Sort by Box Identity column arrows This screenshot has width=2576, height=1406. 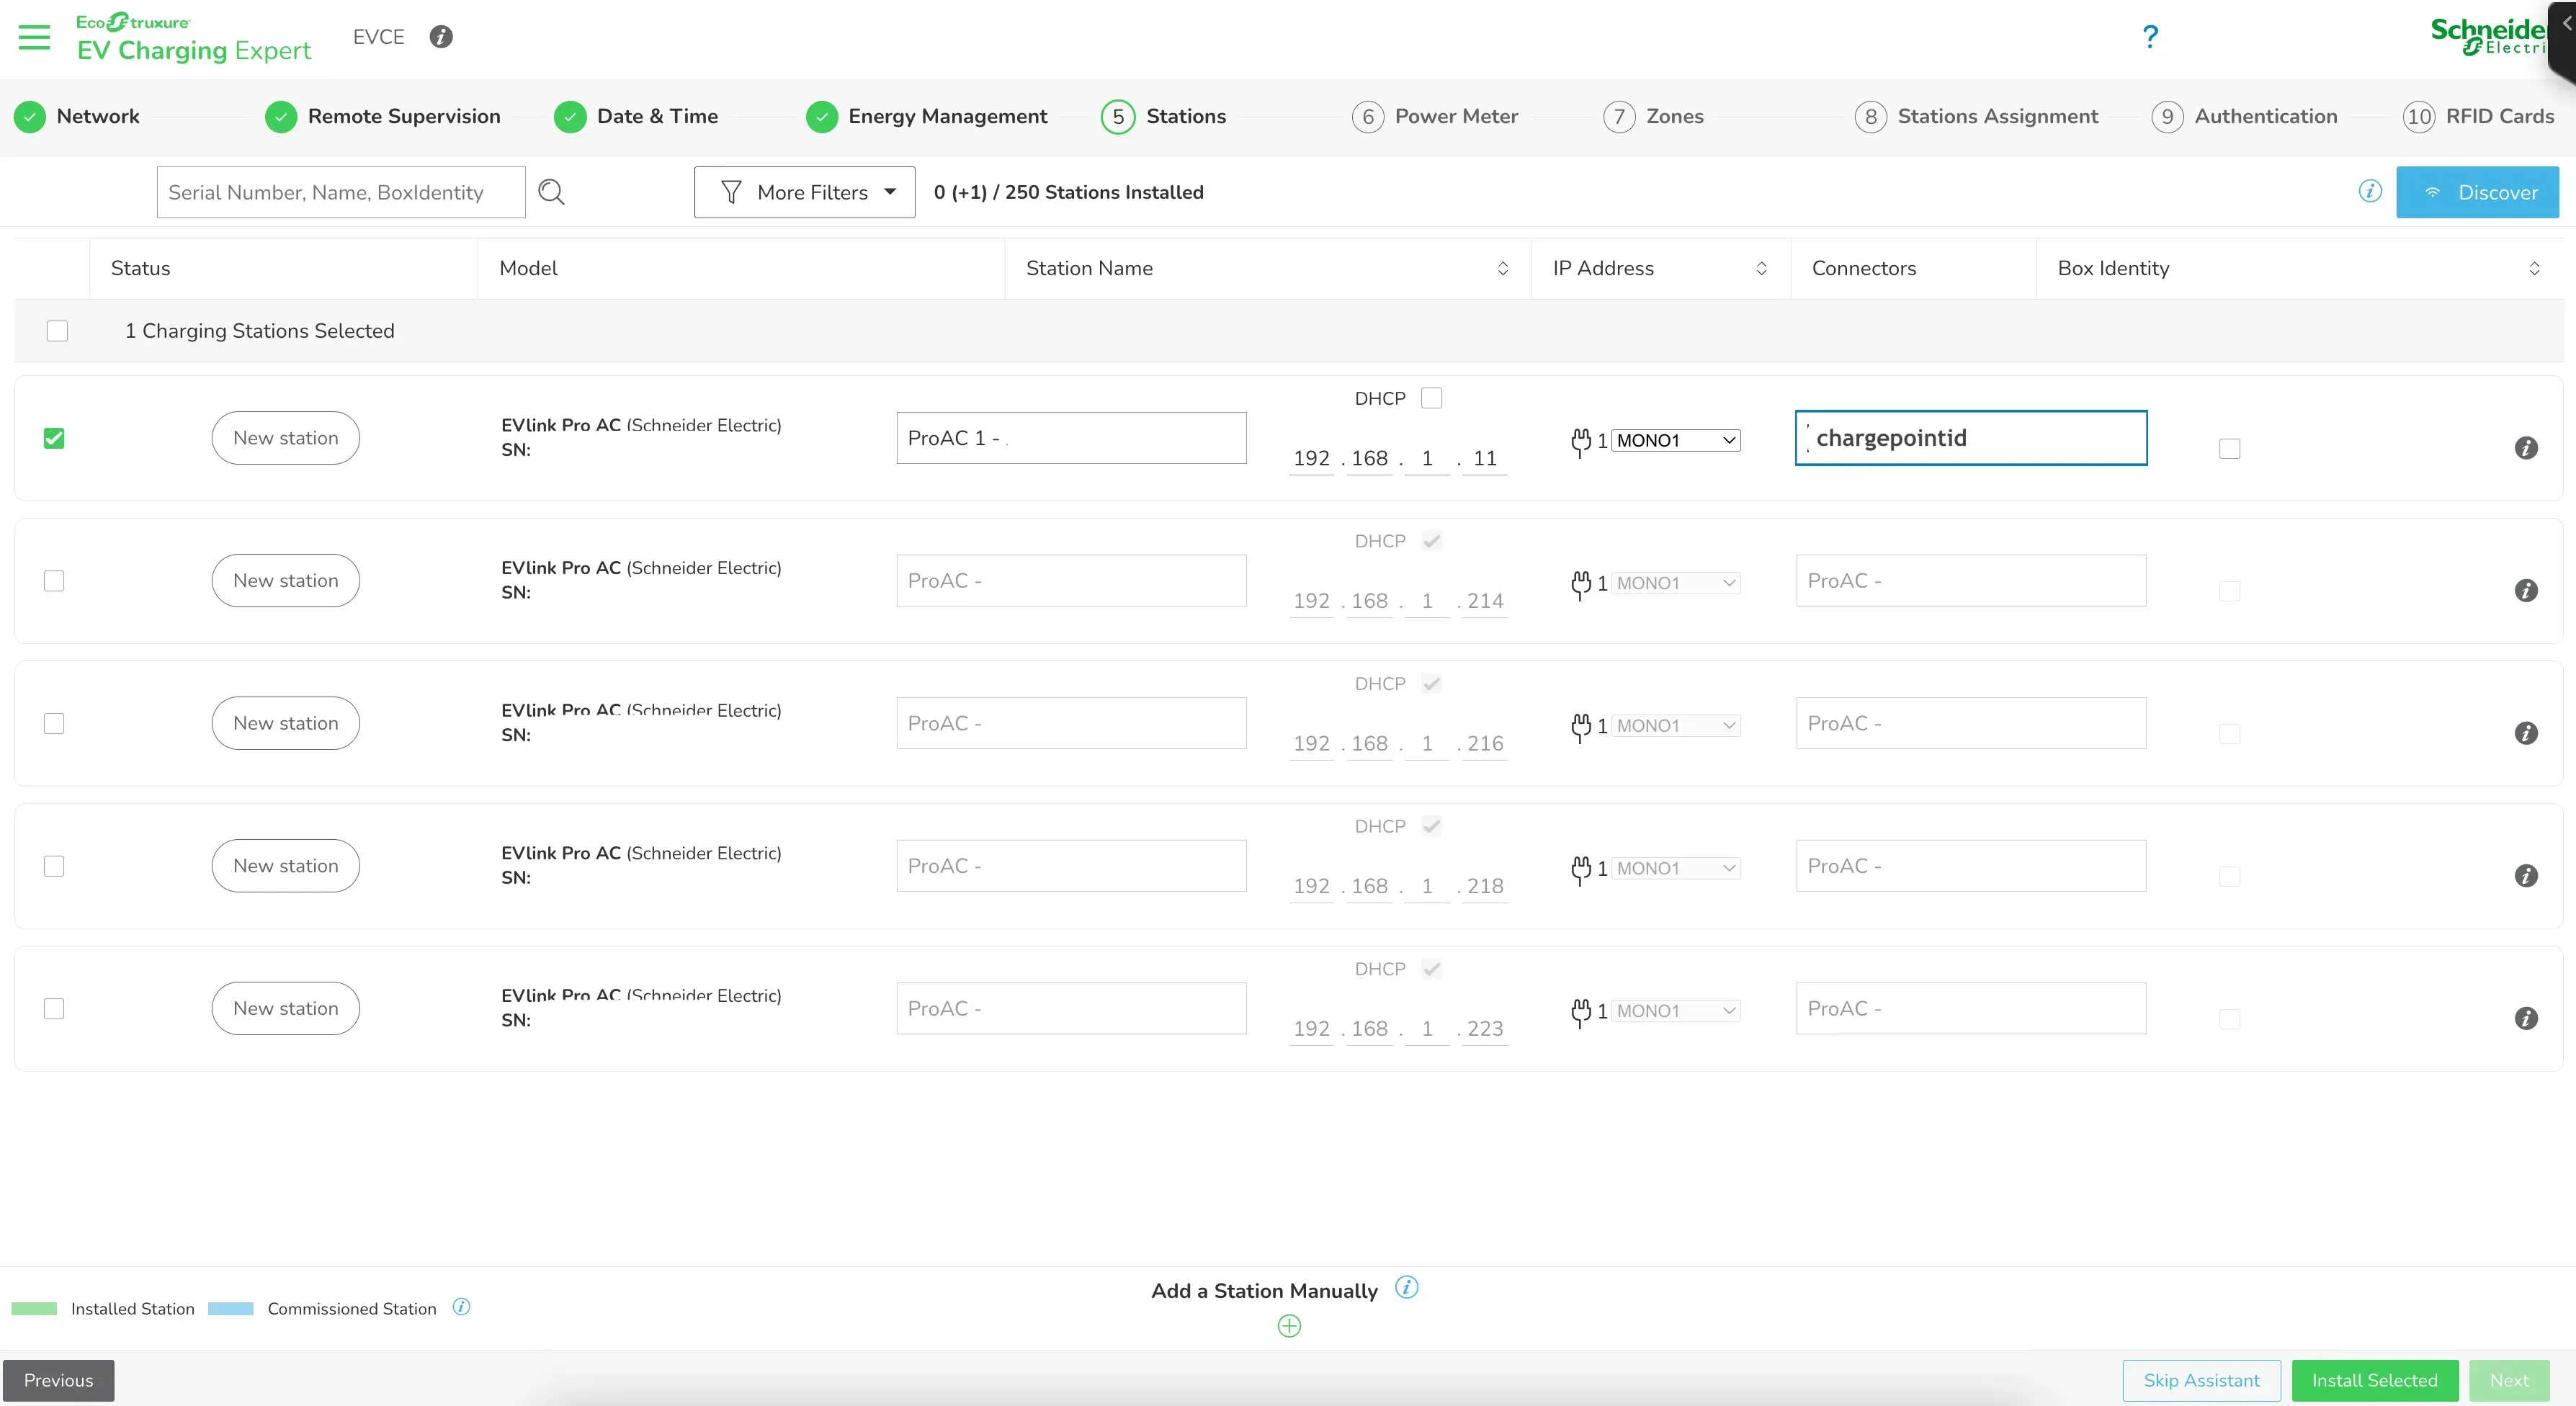pyautogui.click(x=2534, y=268)
